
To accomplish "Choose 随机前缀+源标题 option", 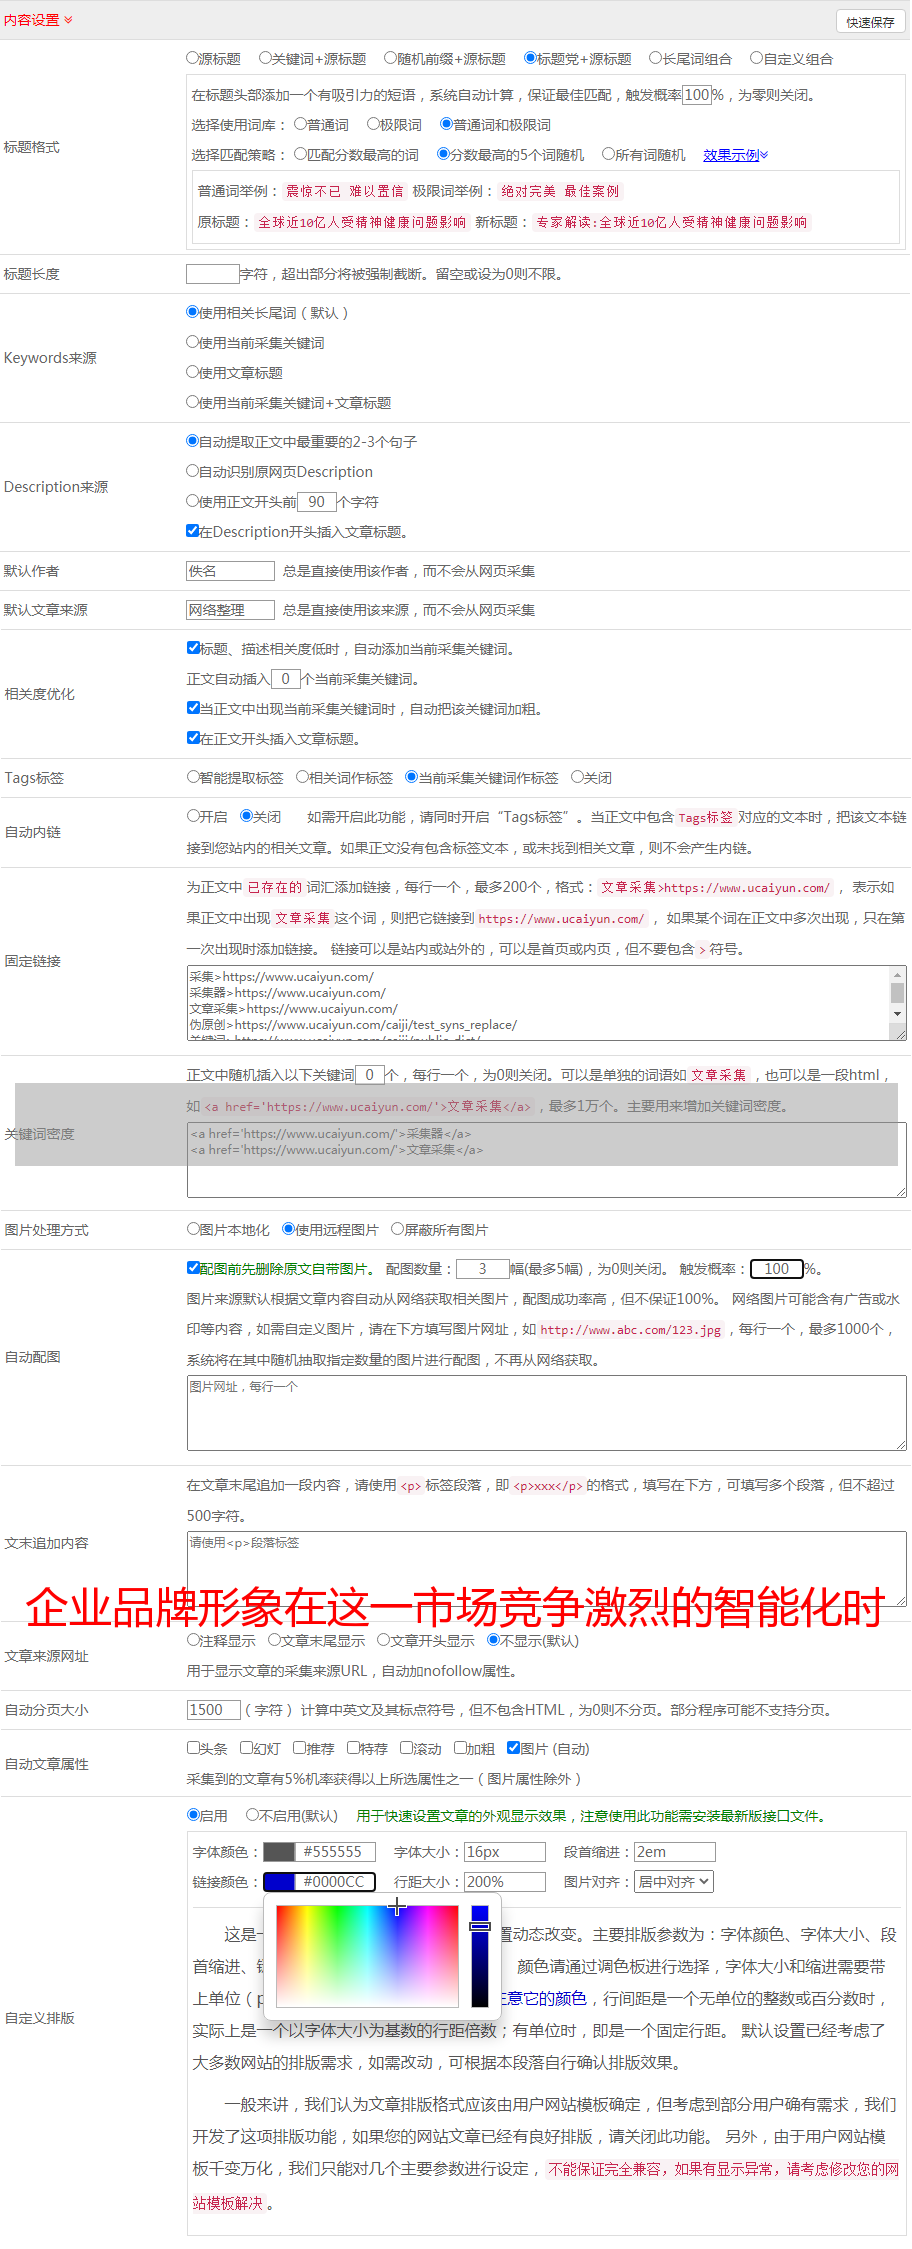I will point(390,58).
